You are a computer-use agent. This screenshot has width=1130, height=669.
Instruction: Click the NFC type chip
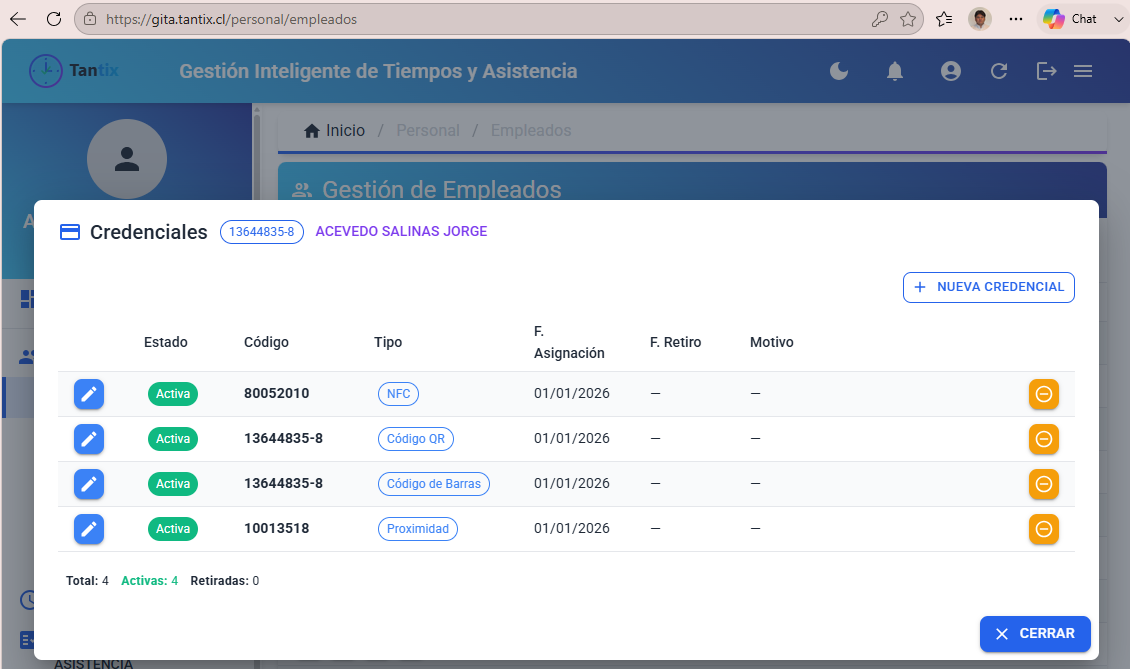399,394
